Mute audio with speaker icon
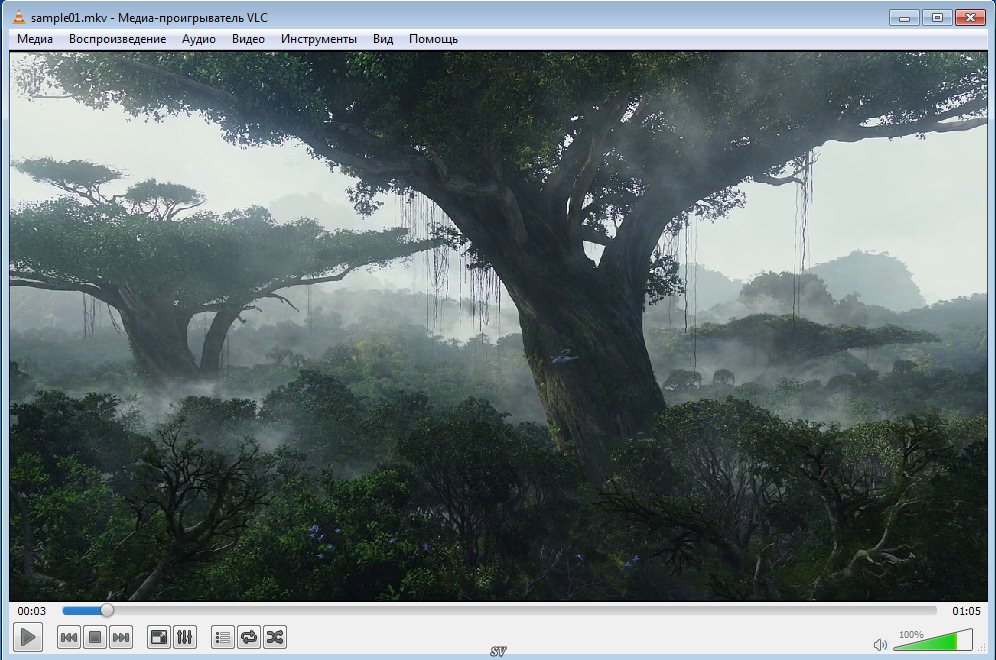996x660 pixels. click(x=880, y=645)
